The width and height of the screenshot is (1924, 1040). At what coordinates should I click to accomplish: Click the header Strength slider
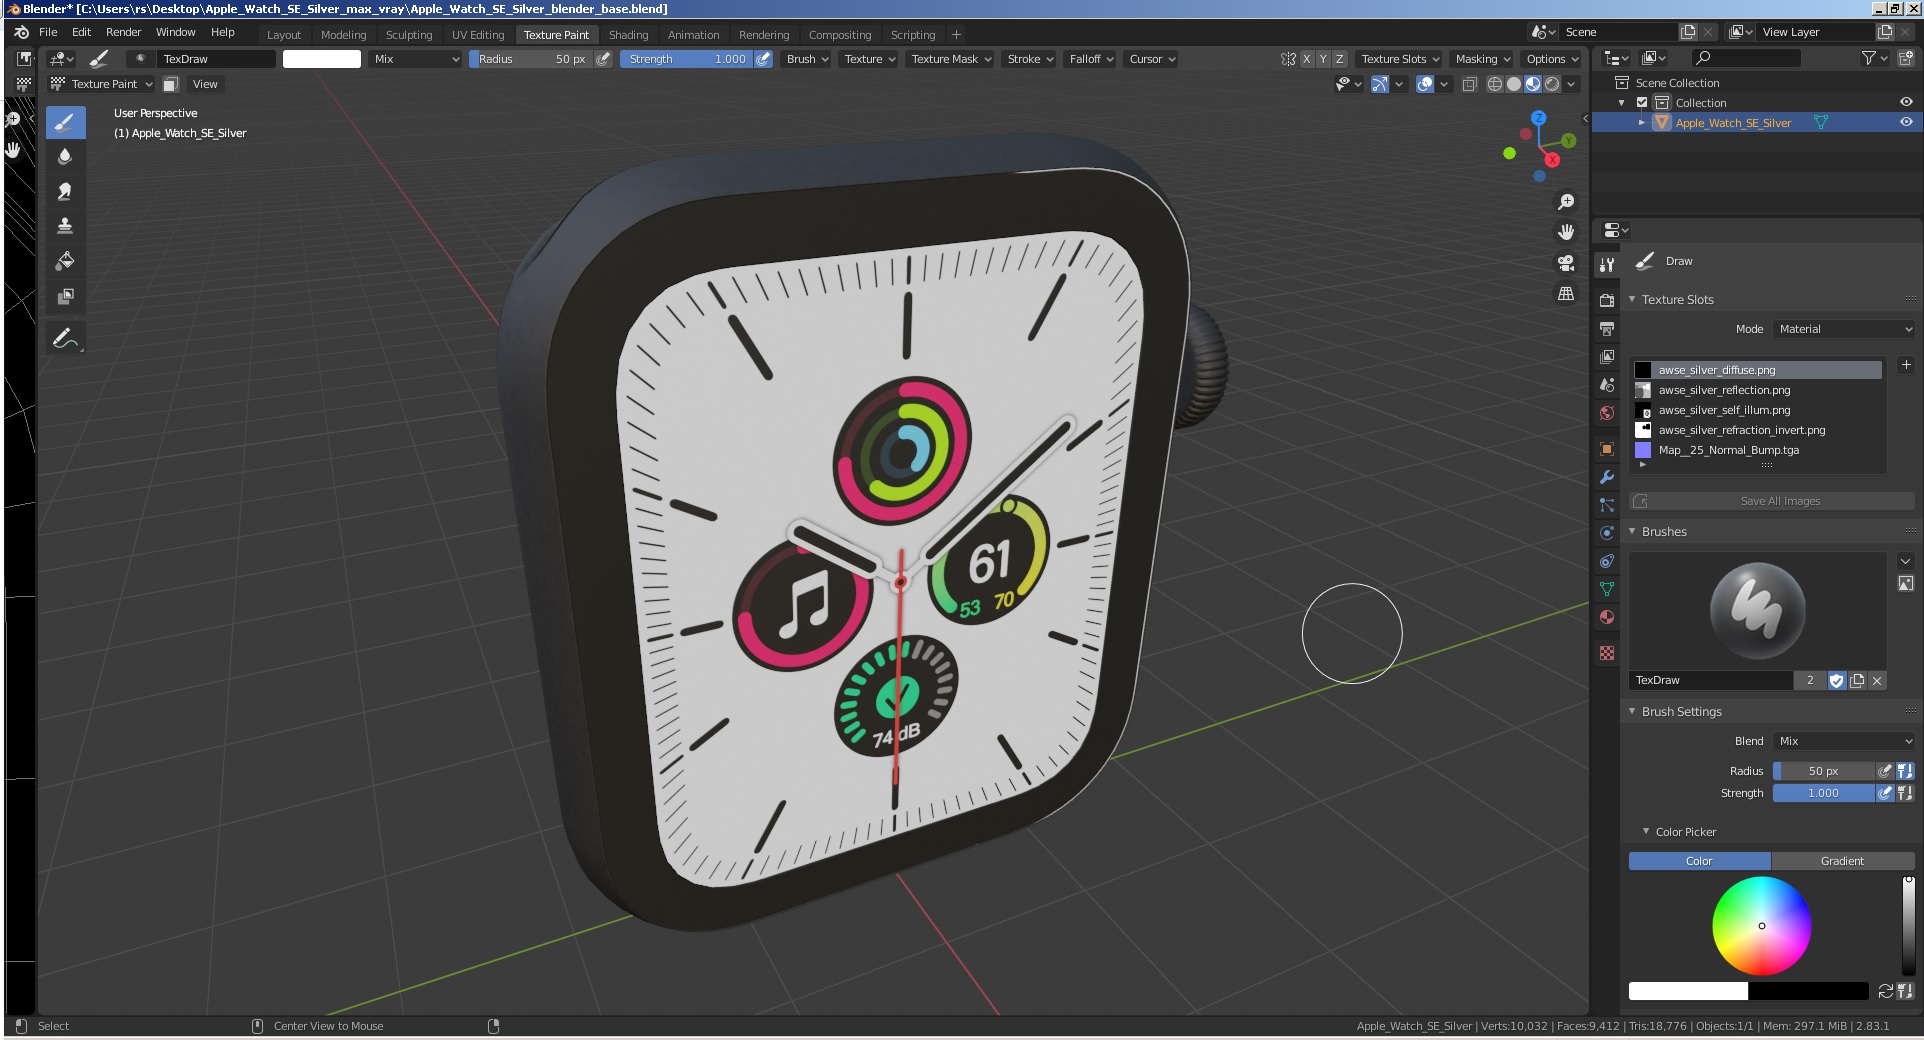686,59
